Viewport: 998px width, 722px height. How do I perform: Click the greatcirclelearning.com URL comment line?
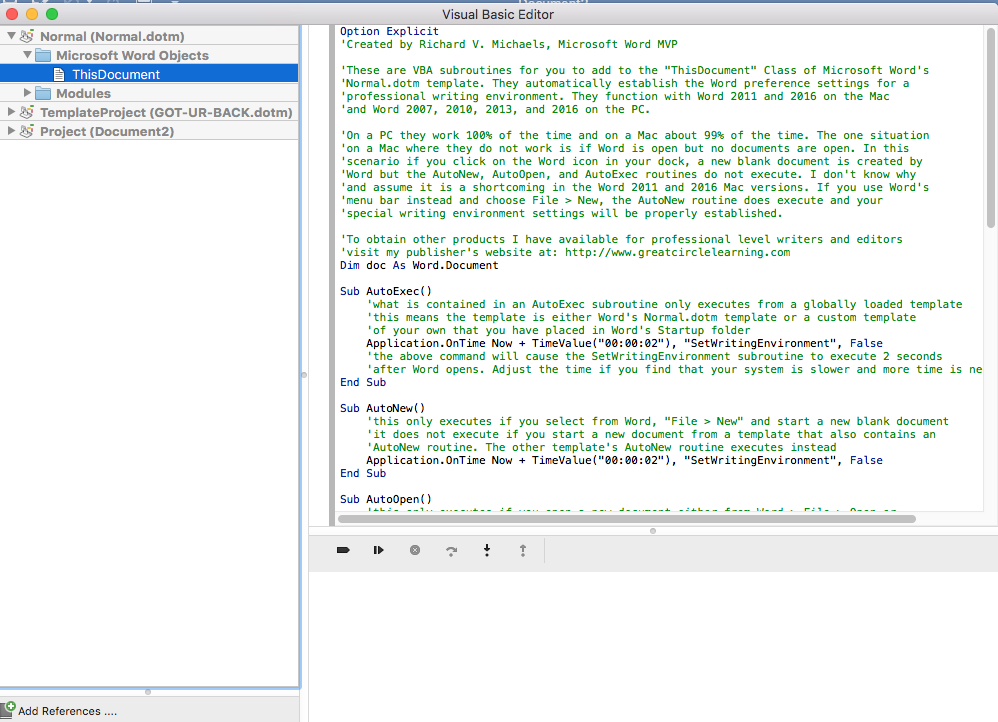[565, 252]
